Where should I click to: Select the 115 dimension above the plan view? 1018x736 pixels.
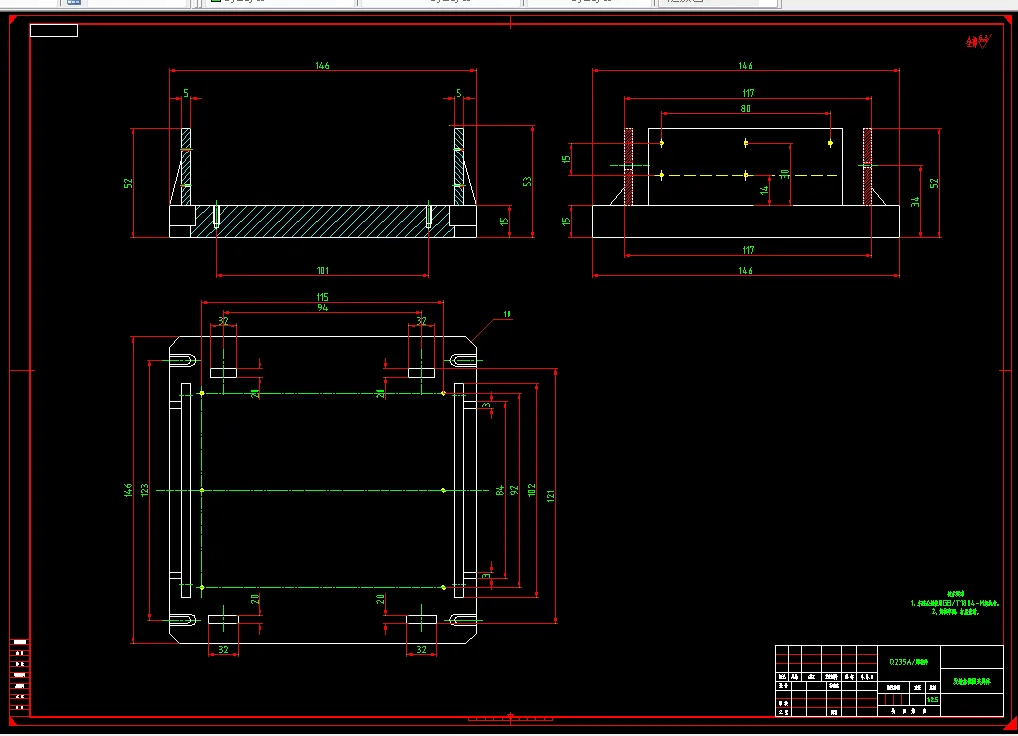pyautogui.click(x=322, y=297)
